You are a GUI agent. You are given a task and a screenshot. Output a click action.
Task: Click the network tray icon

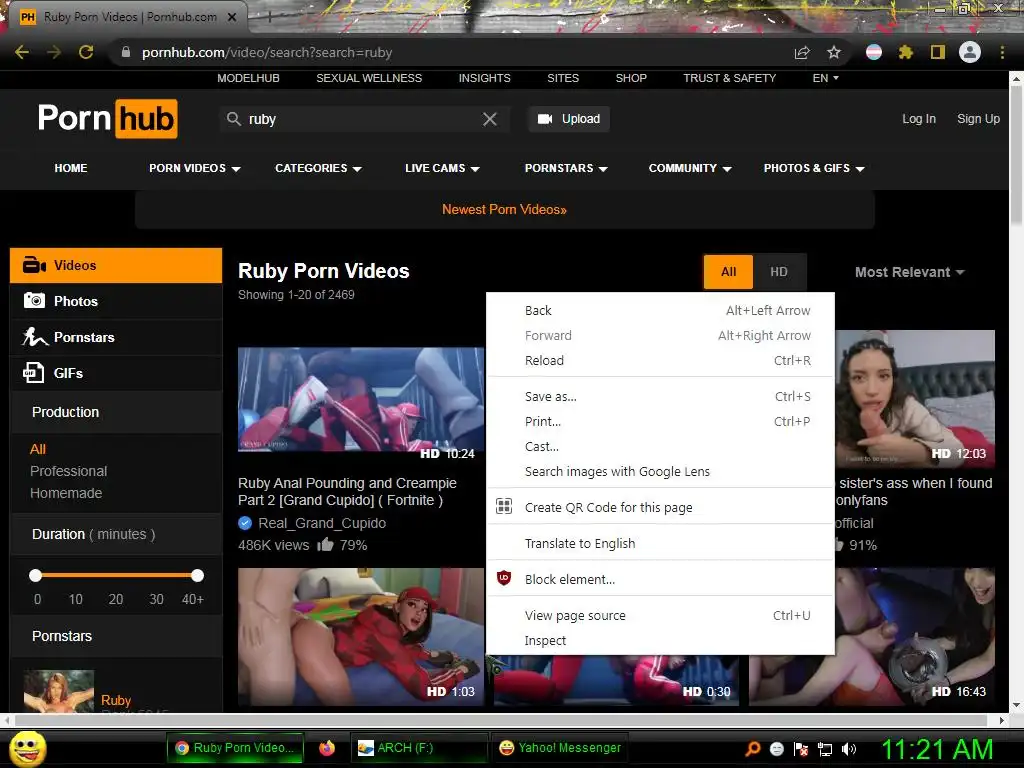coord(825,749)
